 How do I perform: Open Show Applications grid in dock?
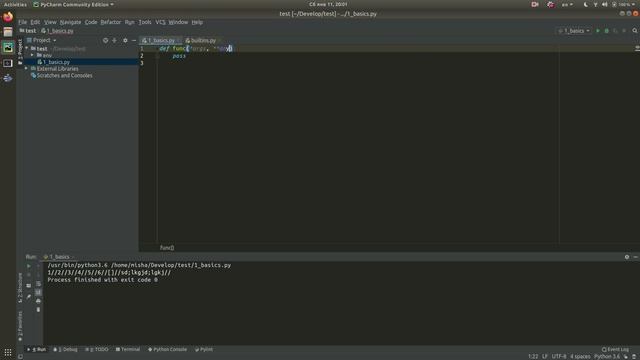[8, 352]
